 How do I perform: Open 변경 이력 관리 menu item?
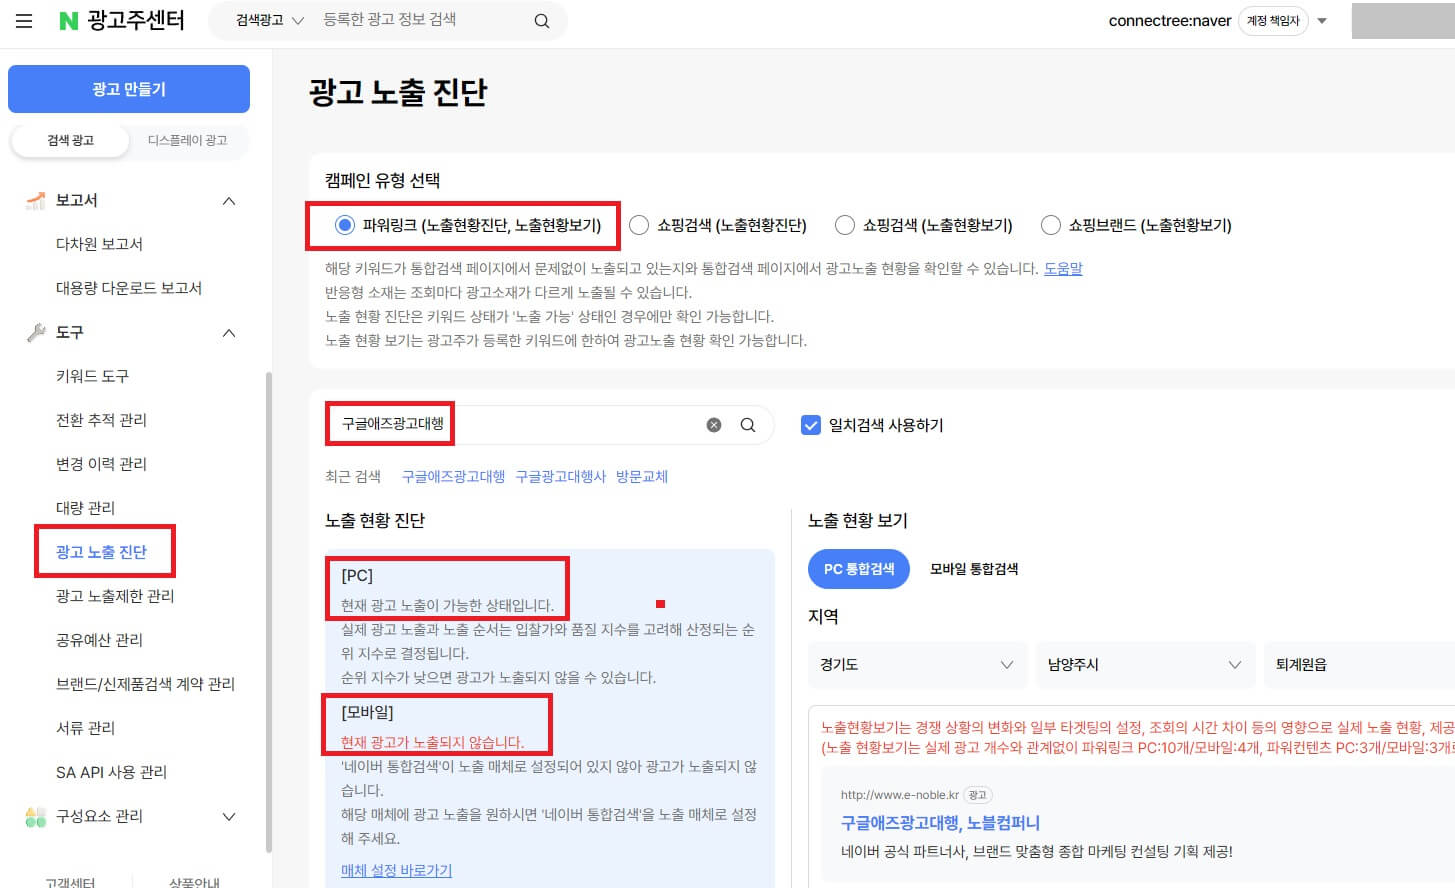101,464
